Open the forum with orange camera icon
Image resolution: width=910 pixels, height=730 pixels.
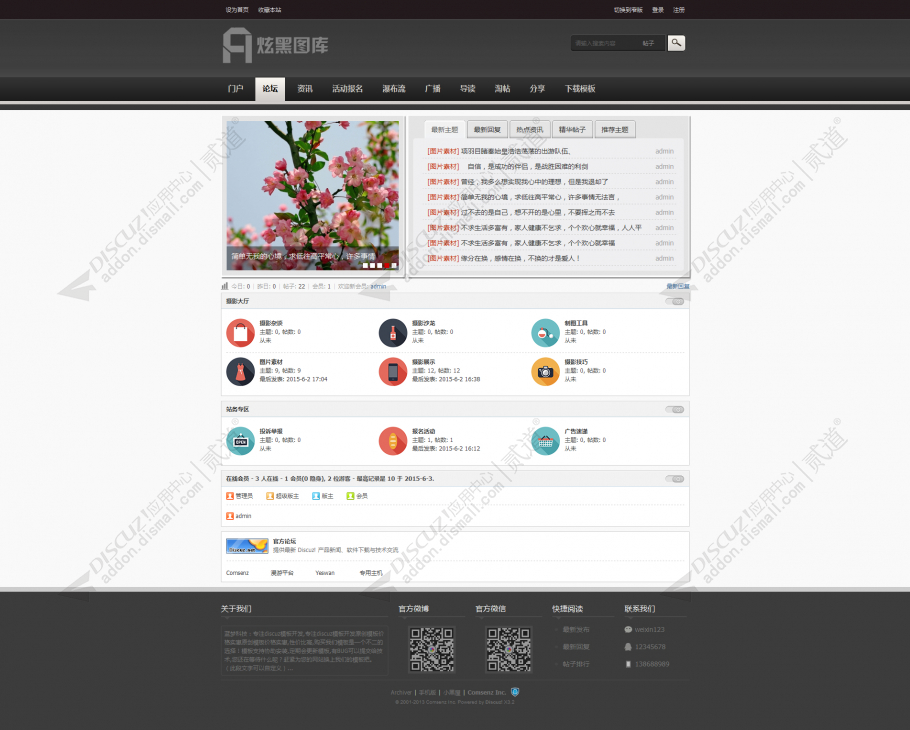tap(546, 371)
